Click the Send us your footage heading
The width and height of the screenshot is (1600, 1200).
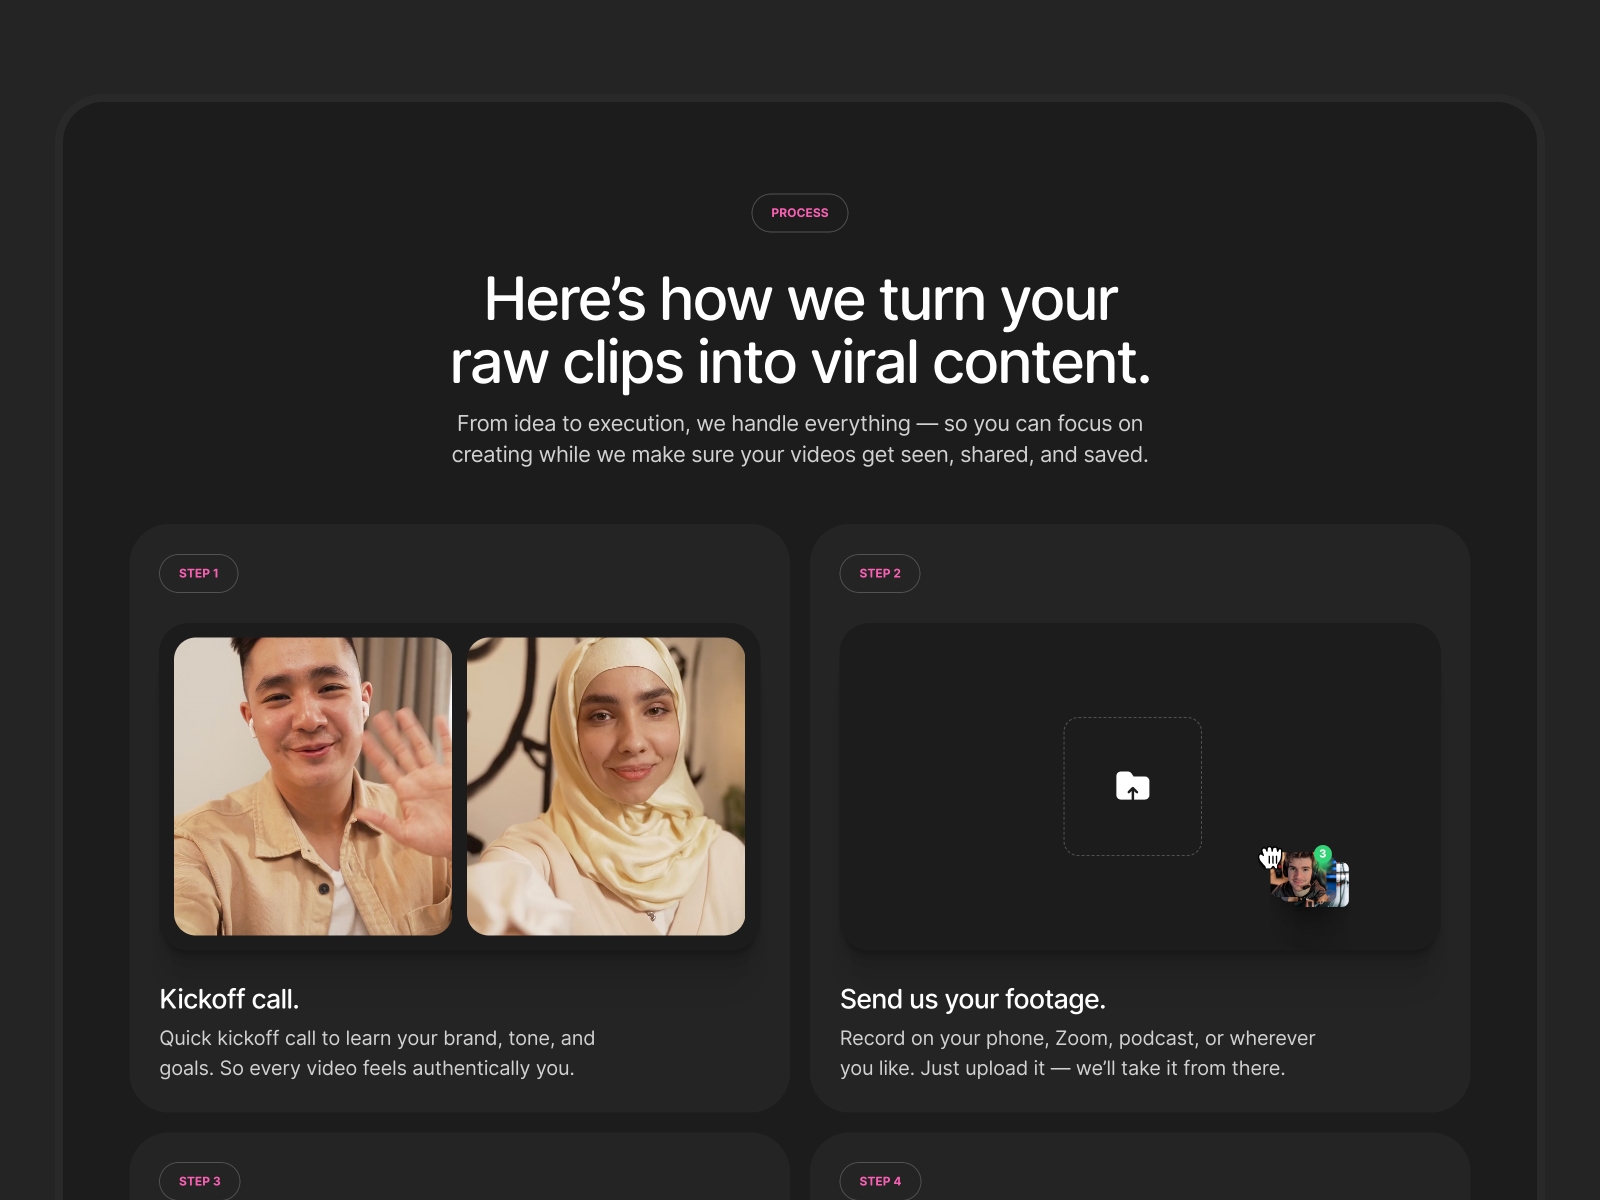point(973,998)
